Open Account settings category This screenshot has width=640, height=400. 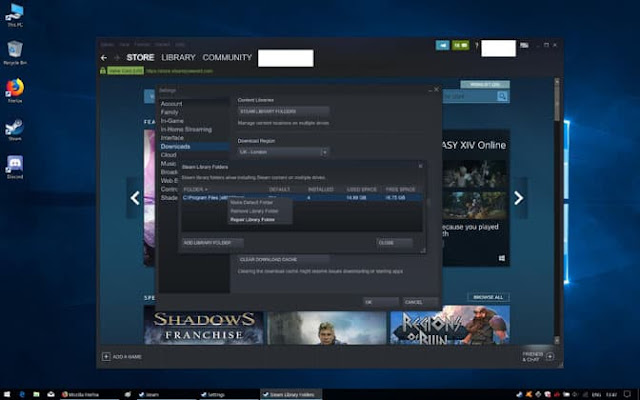tap(171, 104)
